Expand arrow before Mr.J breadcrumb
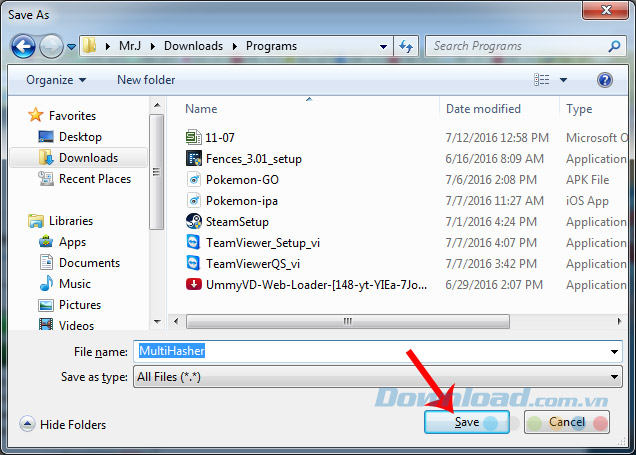The image size is (636, 455). [108, 46]
